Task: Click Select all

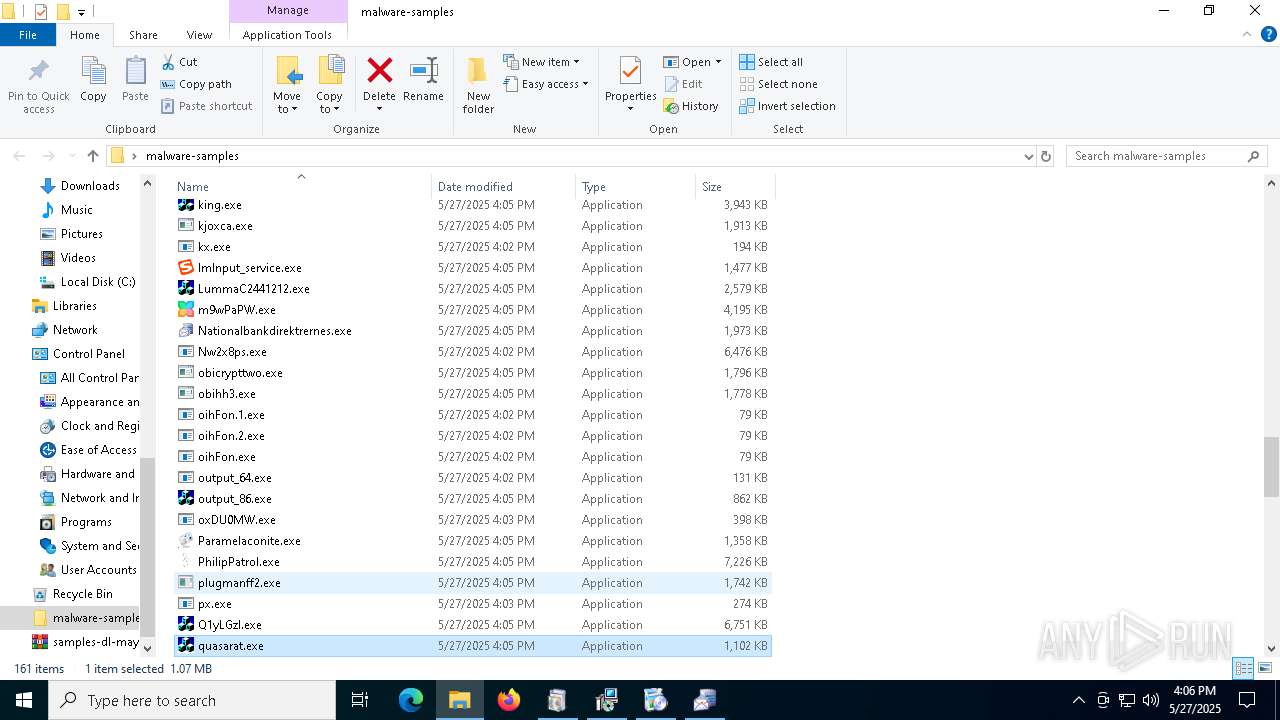Action: (x=771, y=62)
